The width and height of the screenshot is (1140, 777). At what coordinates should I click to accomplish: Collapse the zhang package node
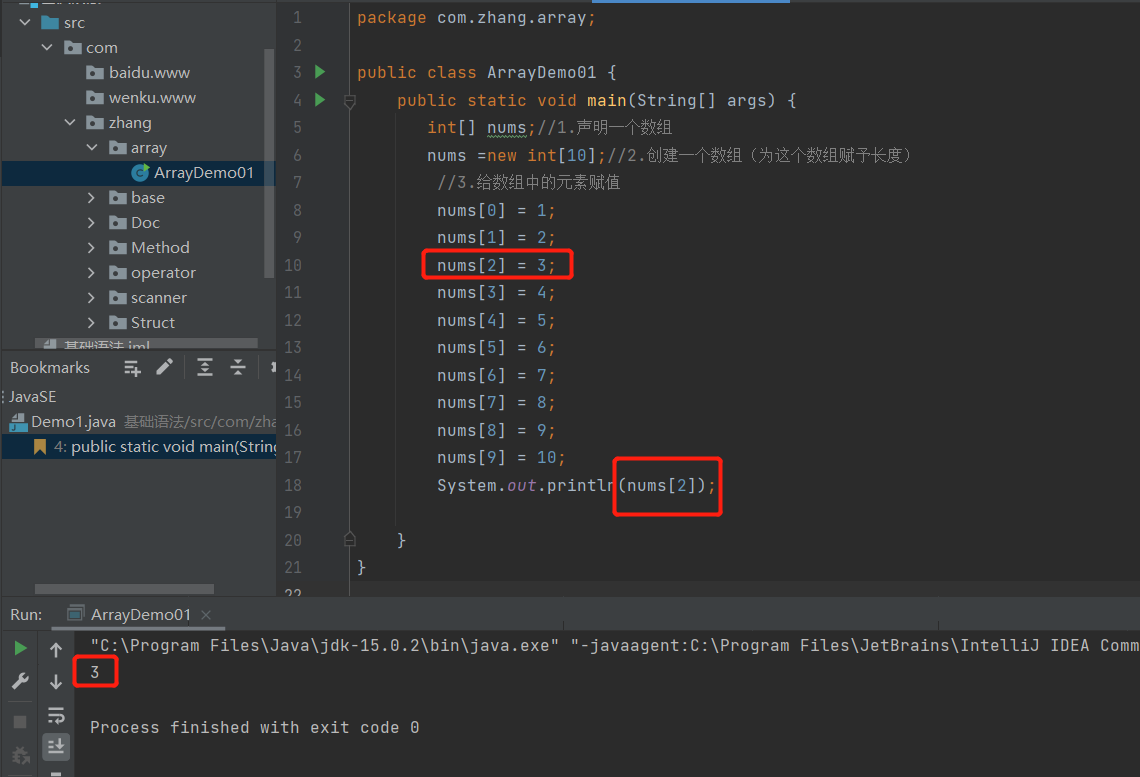click(x=70, y=122)
